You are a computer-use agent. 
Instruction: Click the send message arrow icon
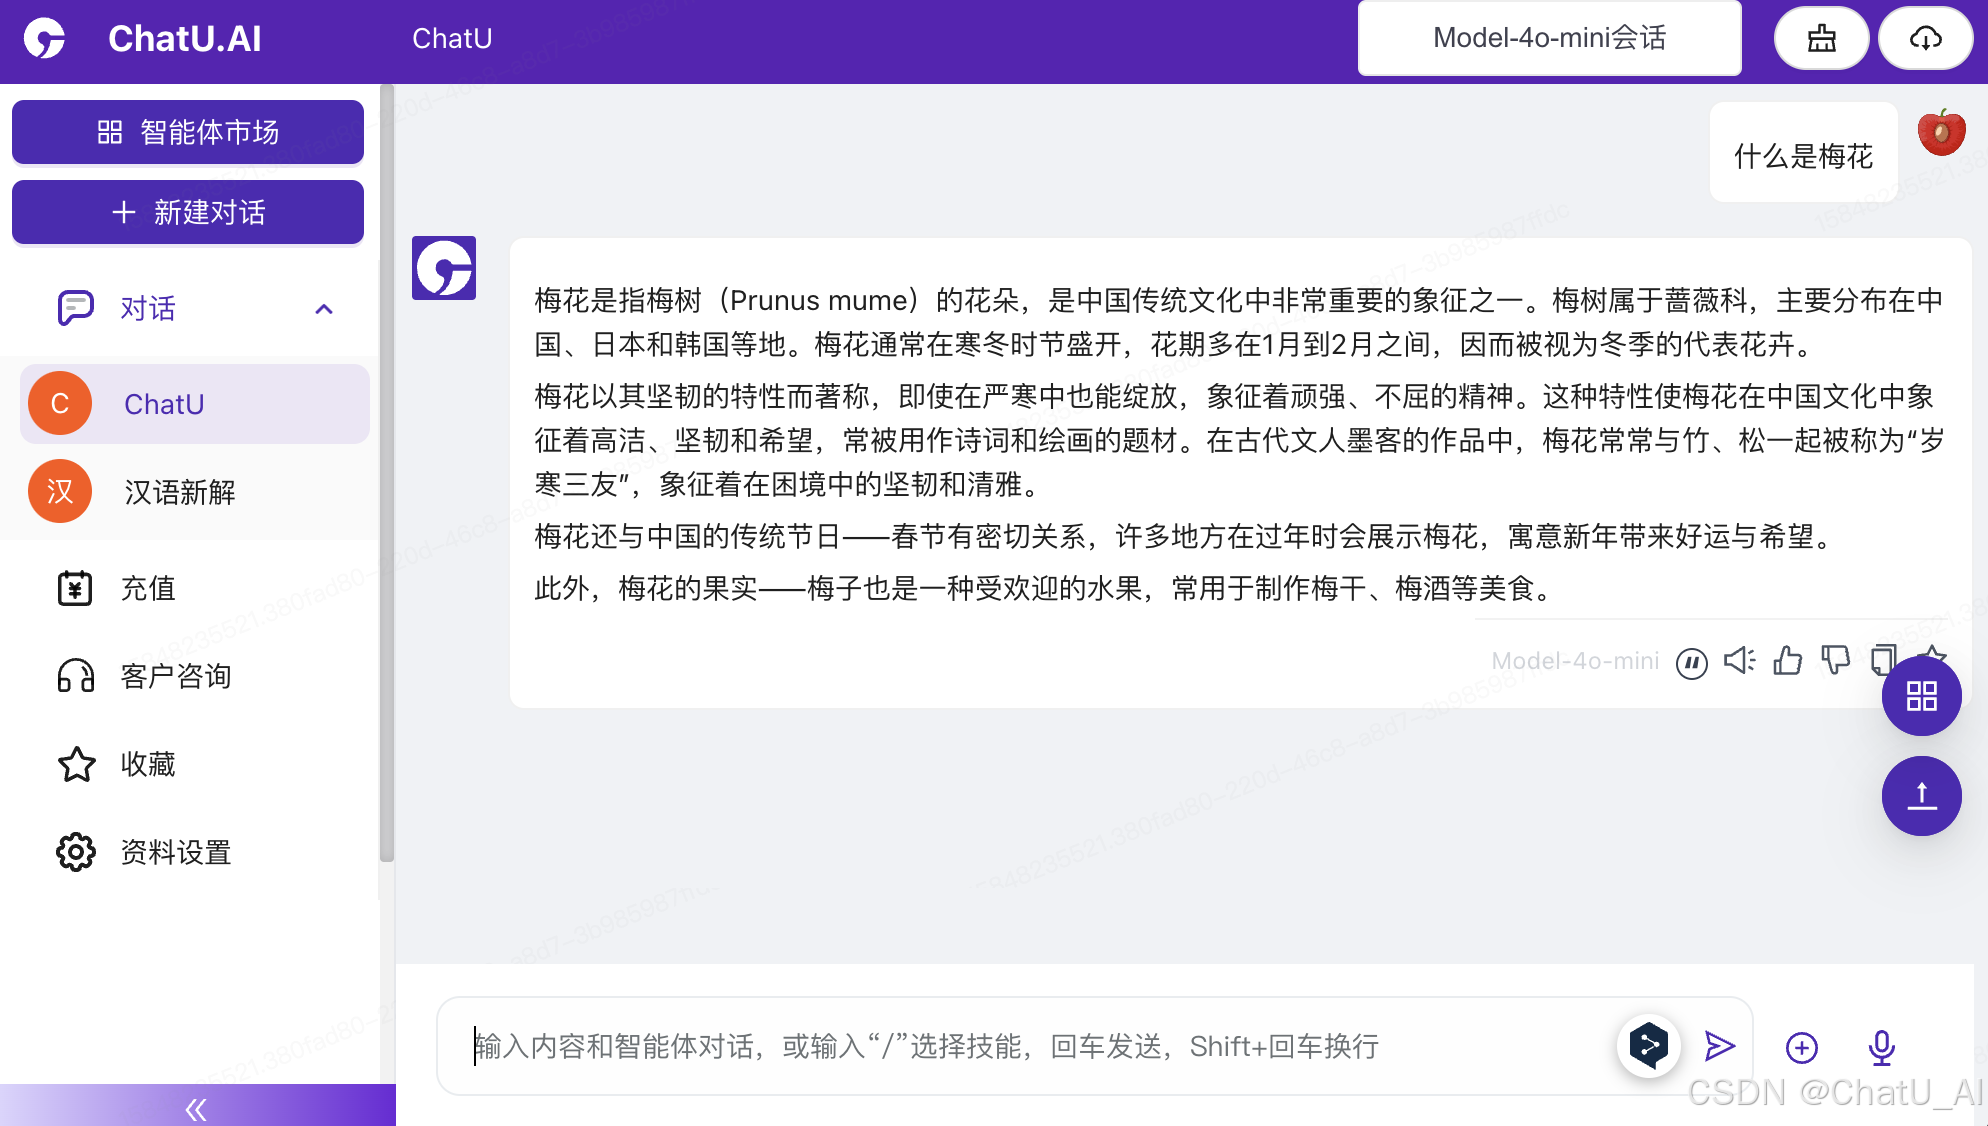pyautogui.click(x=1719, y=1046)
